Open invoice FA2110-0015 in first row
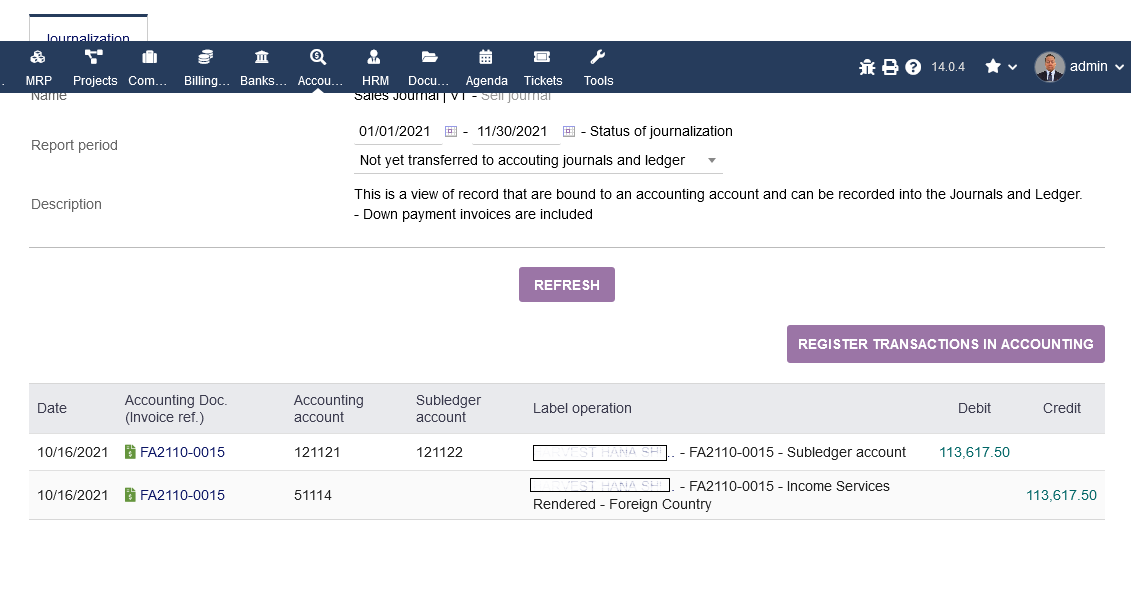1131x608 pixels. coord(182,452)
